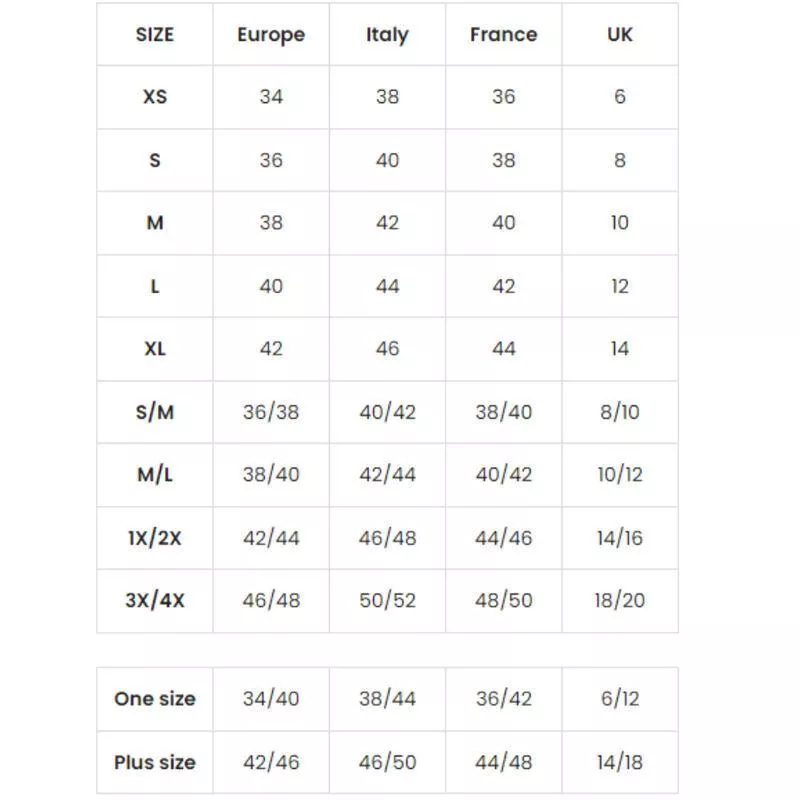Select the S/M size row label
This screenshot has width=800, height=800.
coord(155,412)
